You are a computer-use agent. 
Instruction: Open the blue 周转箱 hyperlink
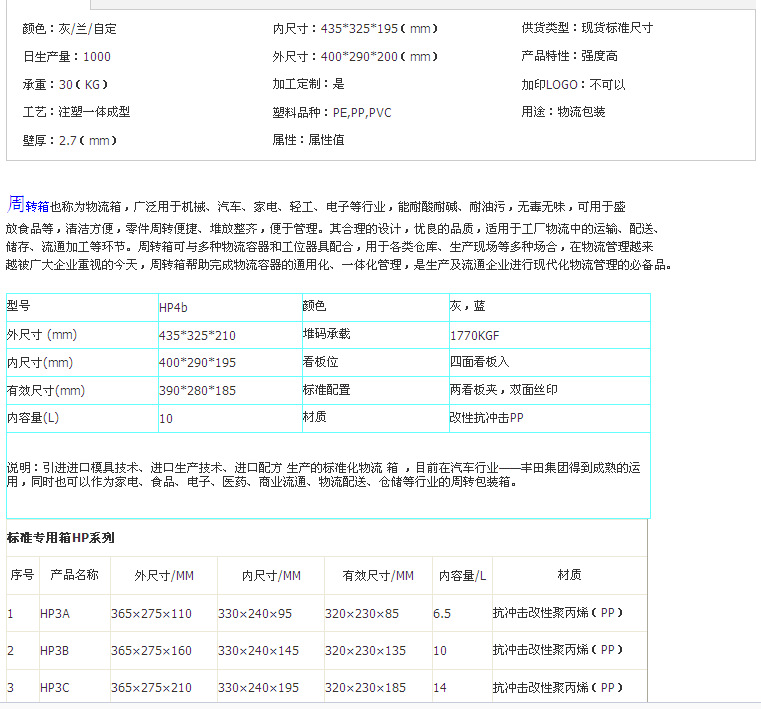28,205
